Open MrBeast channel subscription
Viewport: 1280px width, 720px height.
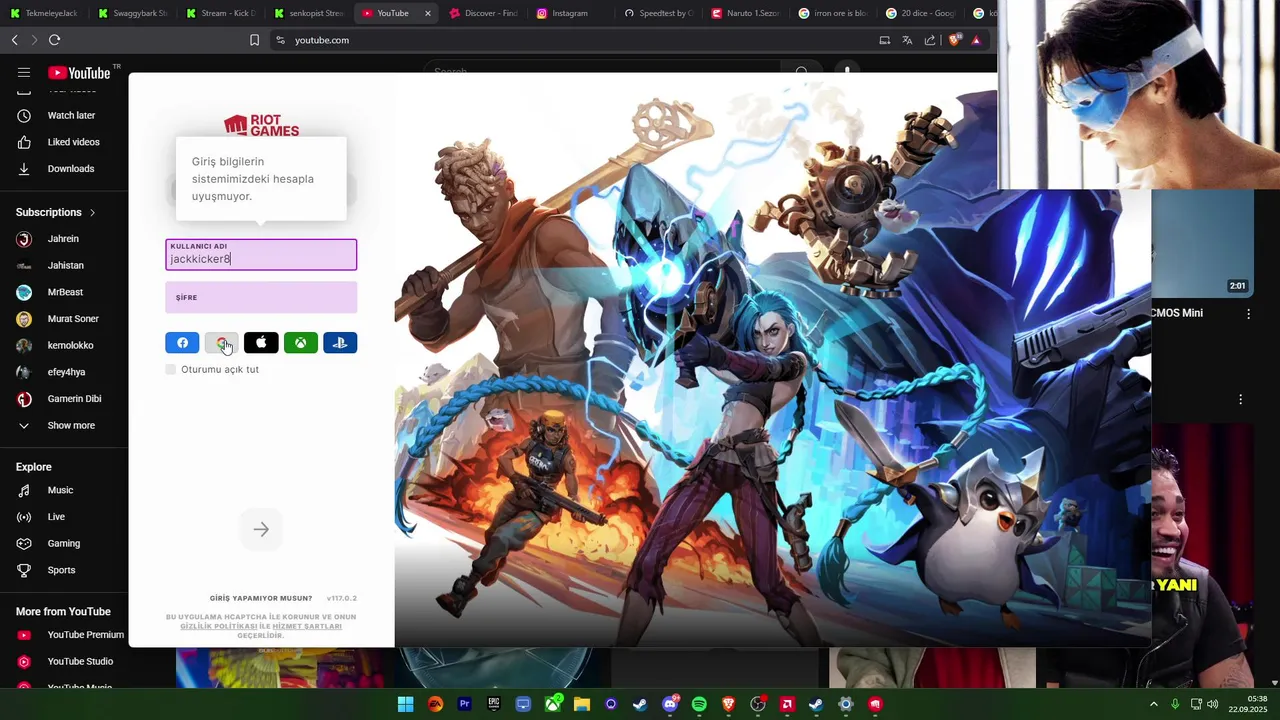pos(64,292)
